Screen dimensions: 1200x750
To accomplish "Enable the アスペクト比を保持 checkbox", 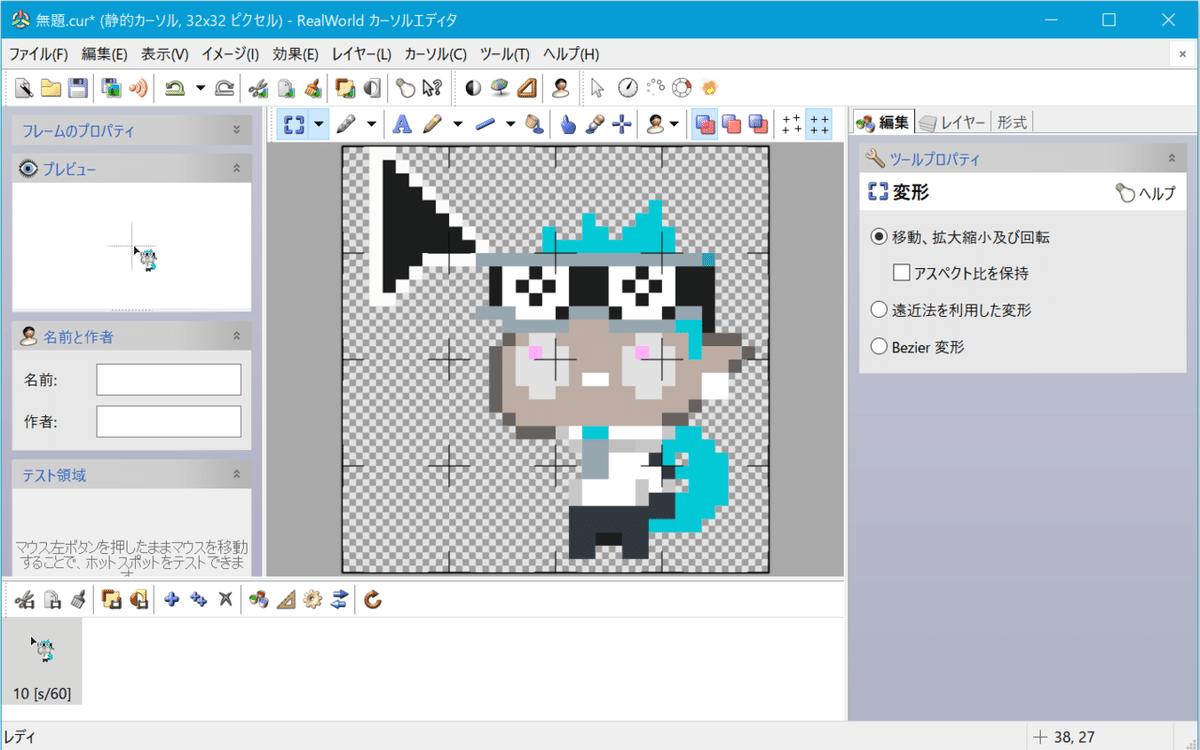I will 901,272.
